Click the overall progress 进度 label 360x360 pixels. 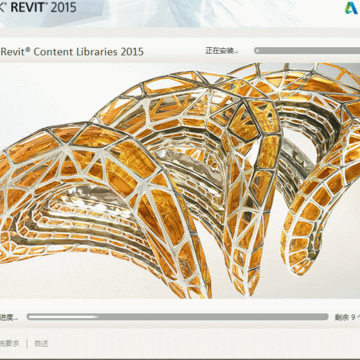coord(8,317)
